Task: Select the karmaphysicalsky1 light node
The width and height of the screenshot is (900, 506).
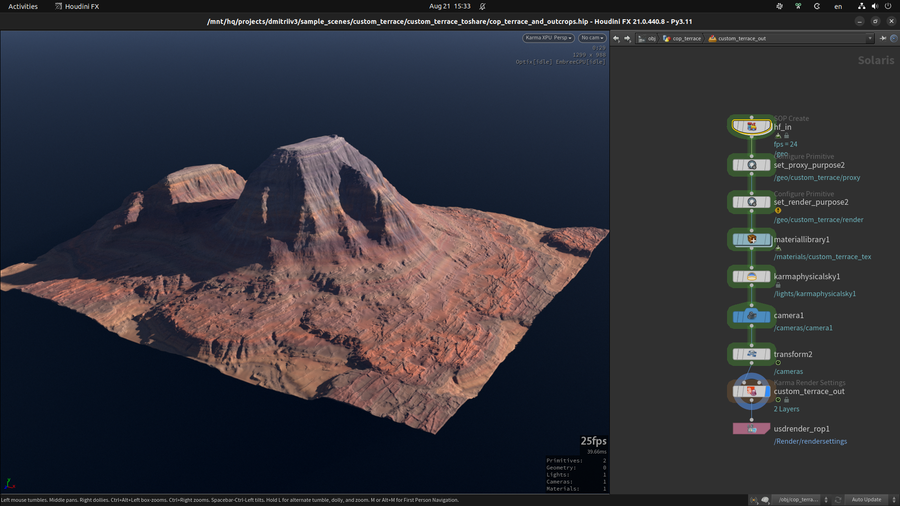Action: [752, 277]
